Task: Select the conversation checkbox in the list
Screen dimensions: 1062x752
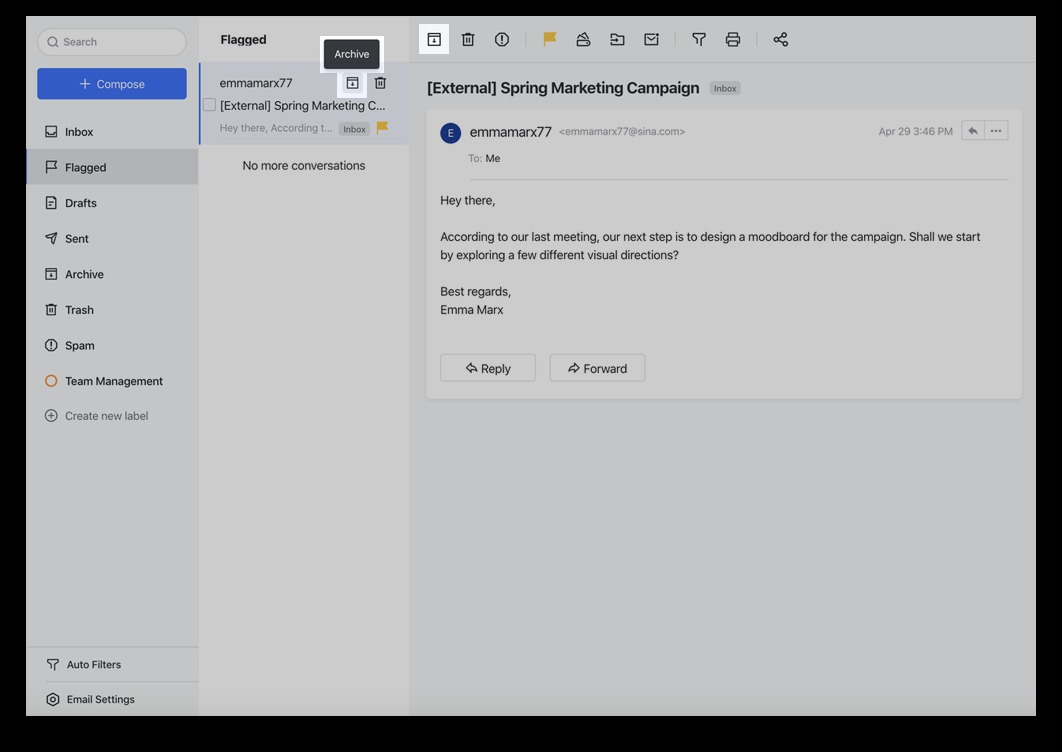Action: point(209,104)
